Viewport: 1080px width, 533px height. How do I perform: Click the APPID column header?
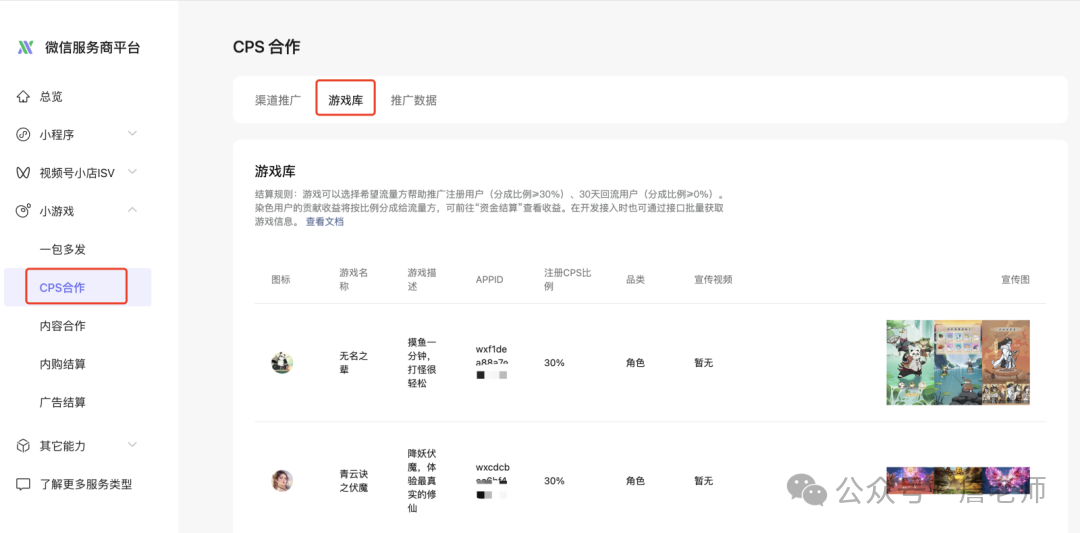coord(490,280)
